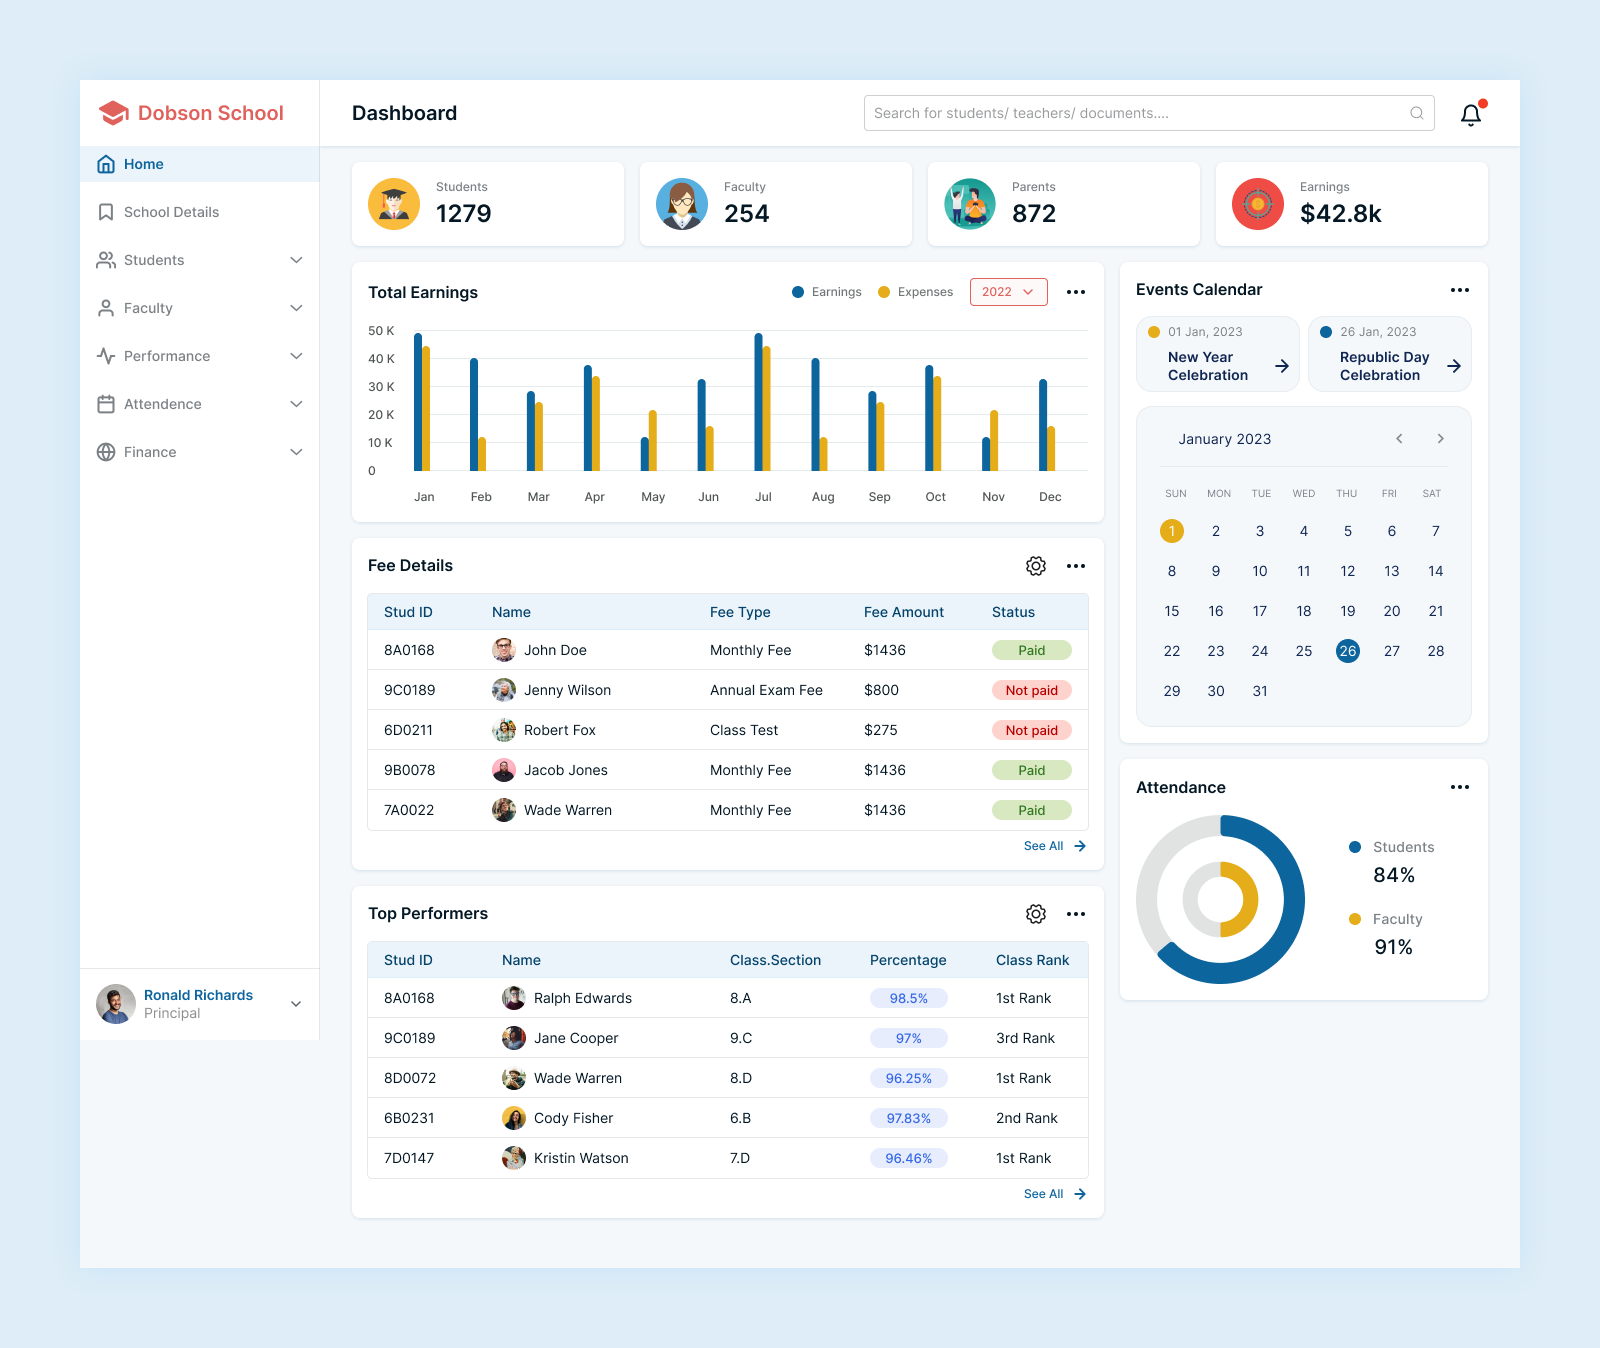Click the notification bell icon
1600x1348 pixels.
pos(1470,113)
